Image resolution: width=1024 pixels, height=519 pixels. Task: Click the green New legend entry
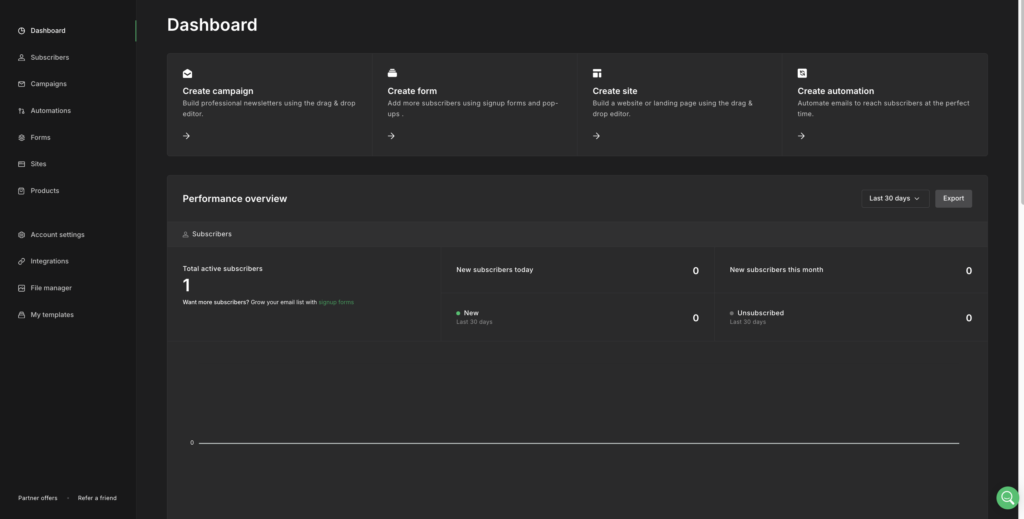click(468, 313)
